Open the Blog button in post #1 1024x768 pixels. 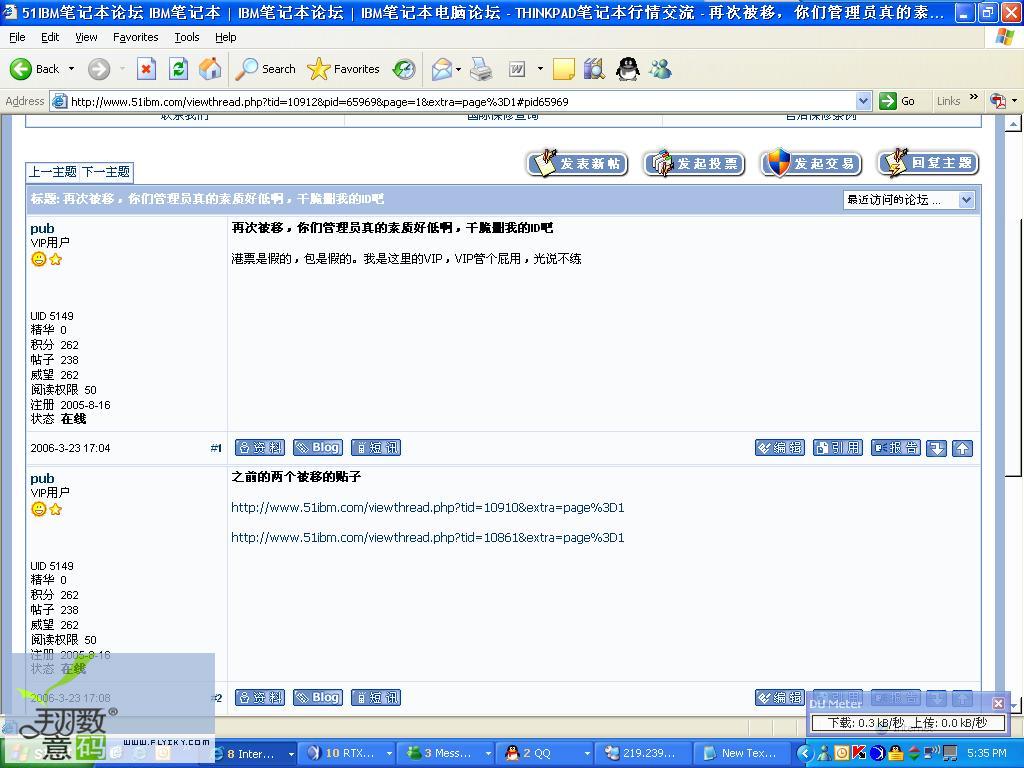[318, 447]
